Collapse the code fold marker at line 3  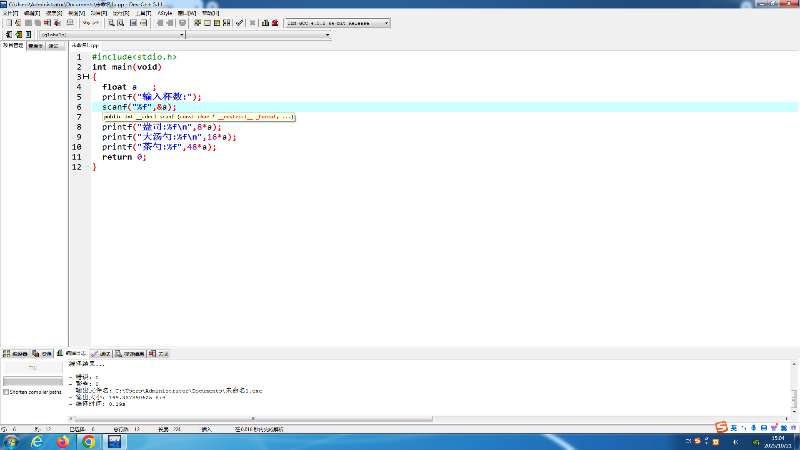86,77
